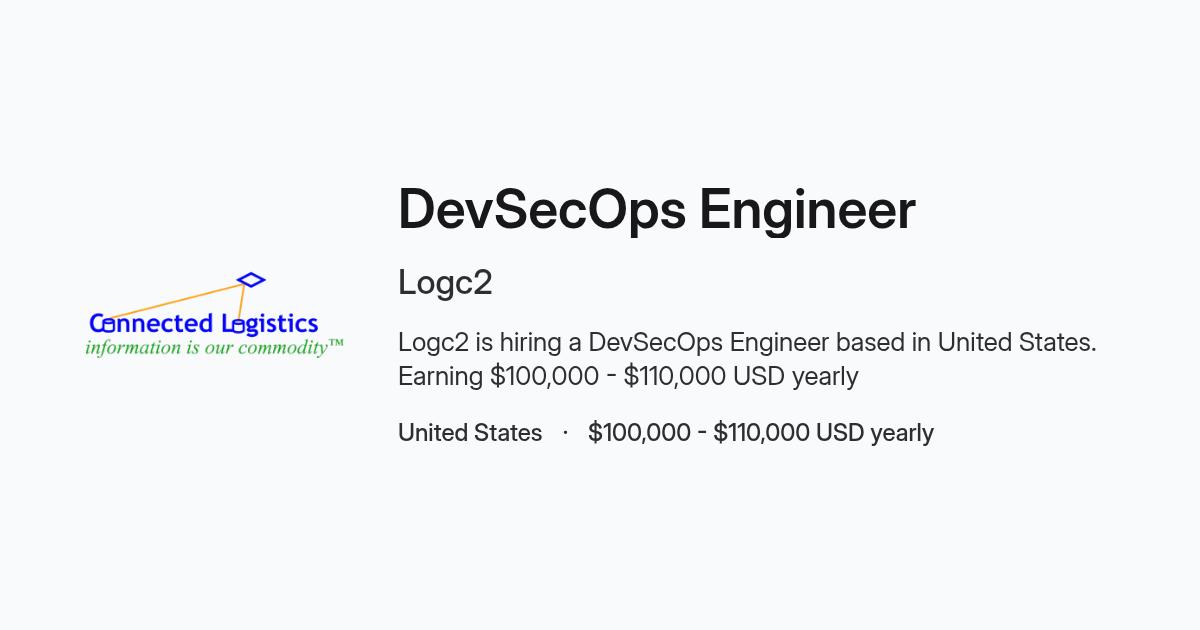This screenshot has width=1200, height=630.
Task: Click the word 'Engineer' in the heading
Action: [x=807, y=210]
